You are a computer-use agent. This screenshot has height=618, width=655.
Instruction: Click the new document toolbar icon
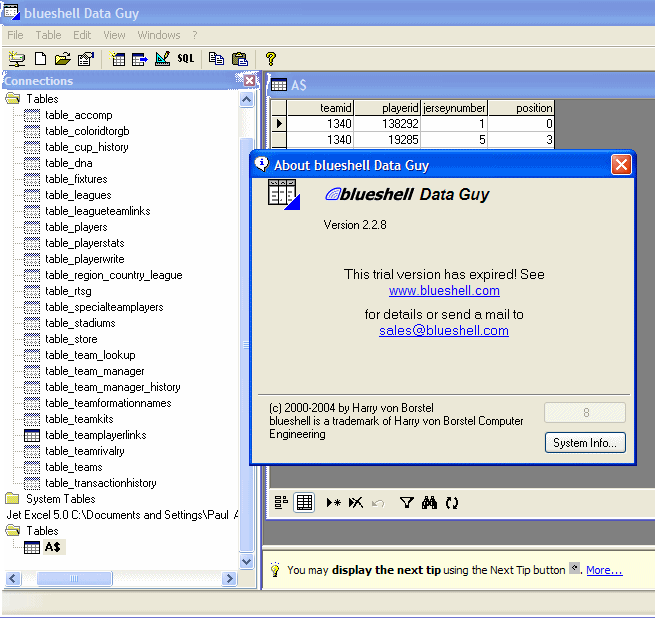pyautogui.click(x=41, y=59)
